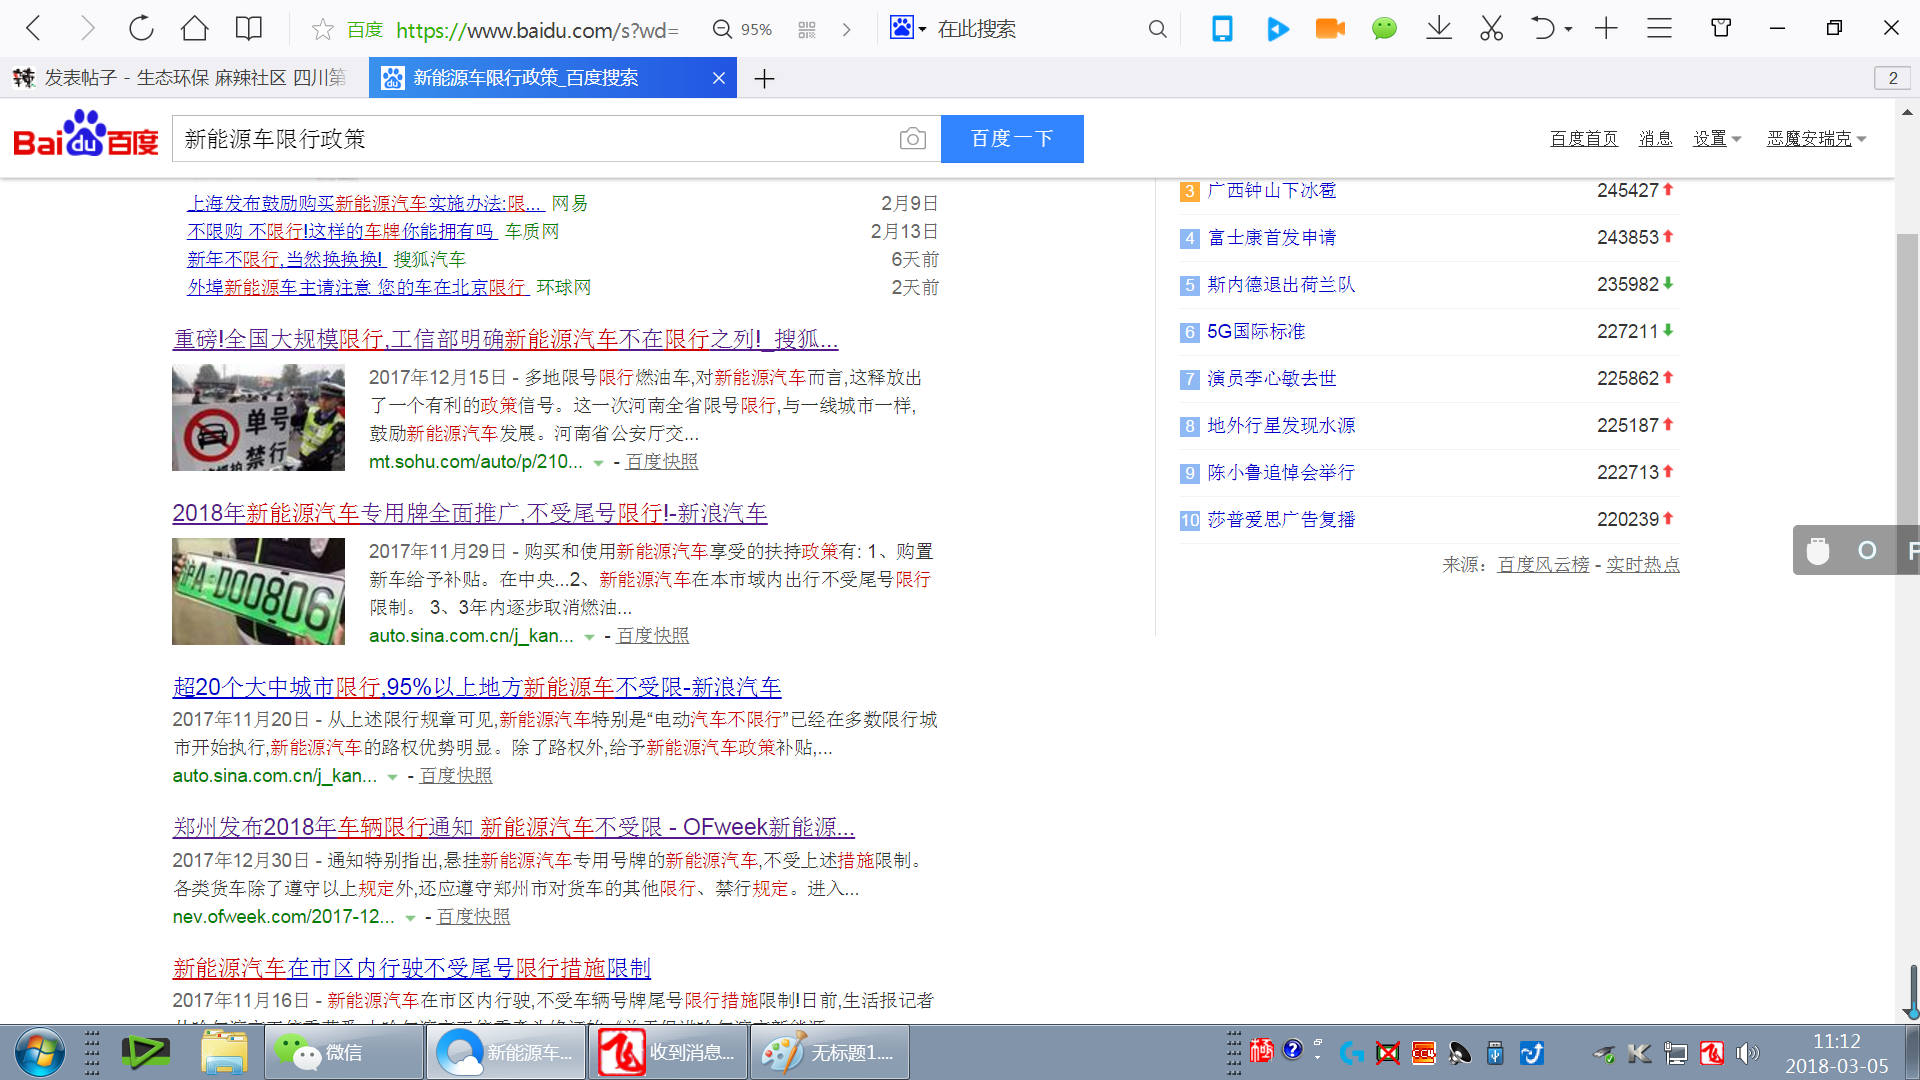Restore closed tab with undo icon
The width and height of the screenshot is (1920, 1080).
pyautogui.click(x=1543, y=29)
